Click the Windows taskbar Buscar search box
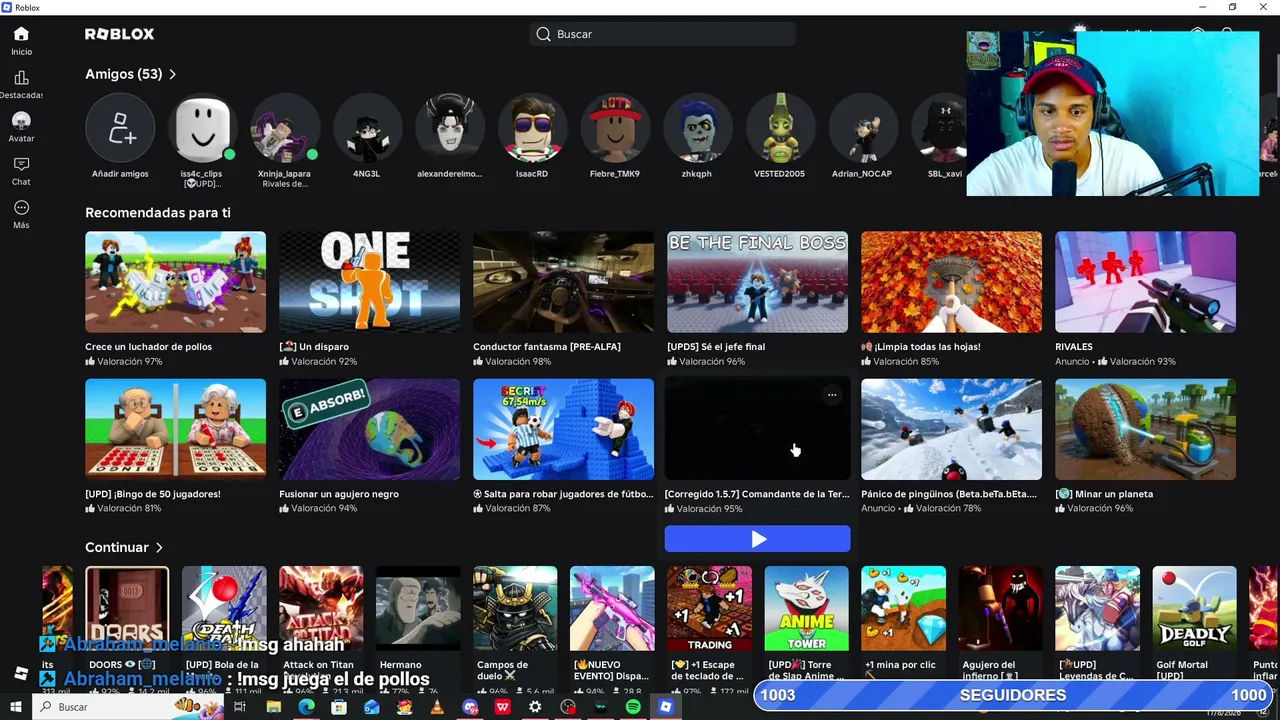The height and width of the screenshot is (720, 1280). click(130, 707)
